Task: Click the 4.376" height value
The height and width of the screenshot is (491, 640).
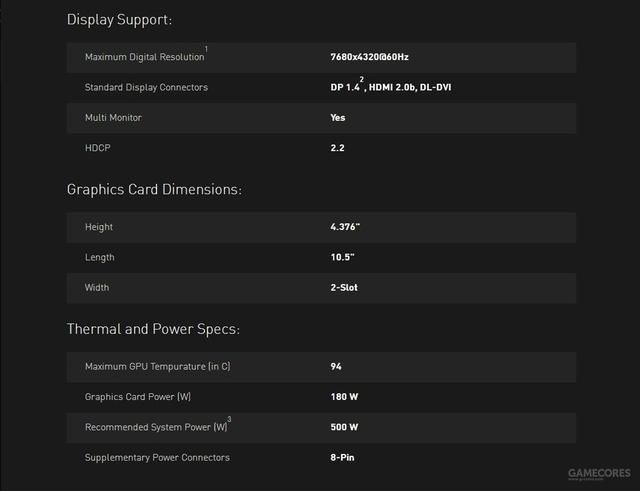Action: point(345,227)
